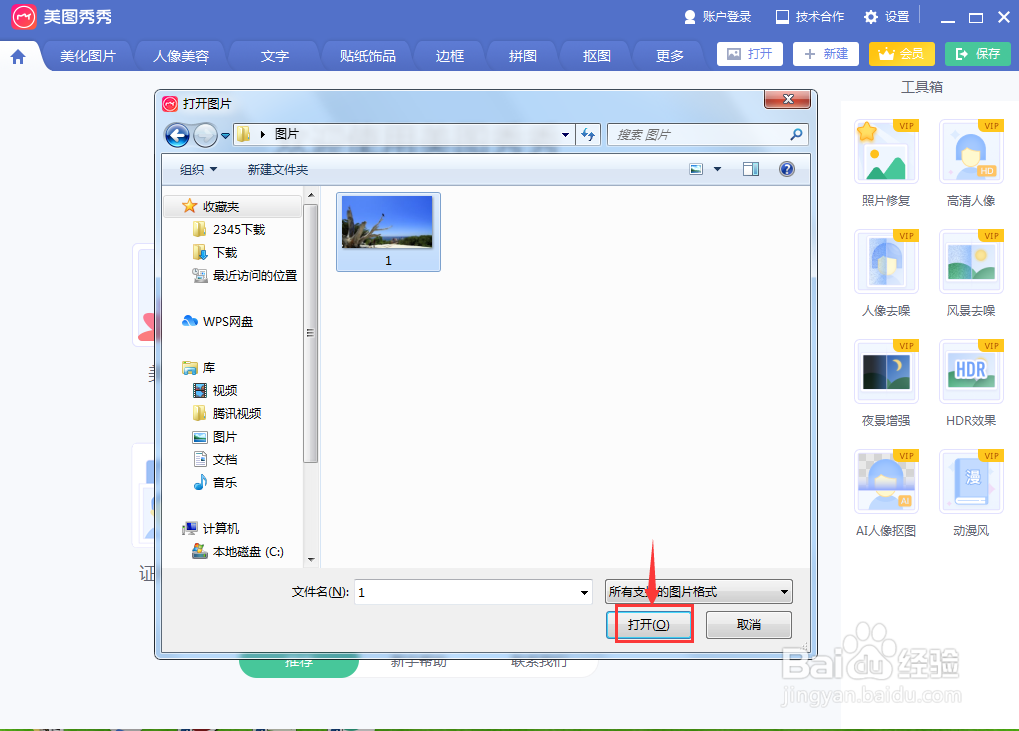1019x731 pixels.
Task: Launch the 风景去噪 feature
Action: click(x=969, y=273)
